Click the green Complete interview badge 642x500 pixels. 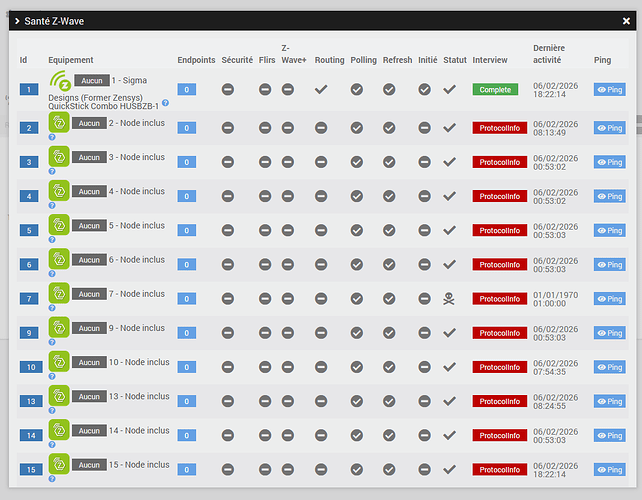pyautogui.click(x=495, y=89)
